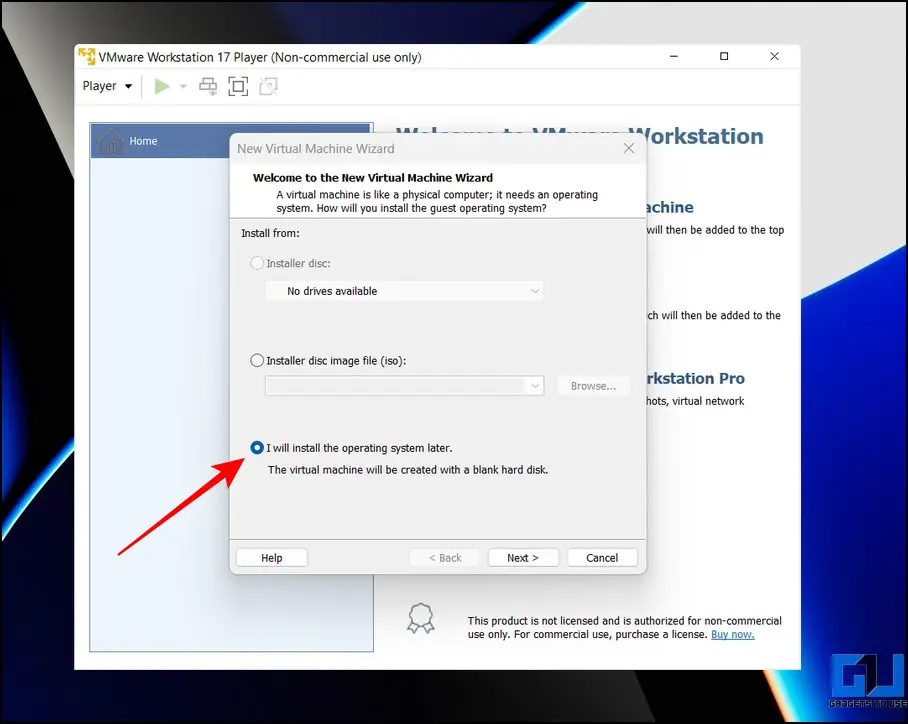The width and height of the screenshot is (908, 724).
Task: Open the No drives available dropdown
Action: coord(404,291)
